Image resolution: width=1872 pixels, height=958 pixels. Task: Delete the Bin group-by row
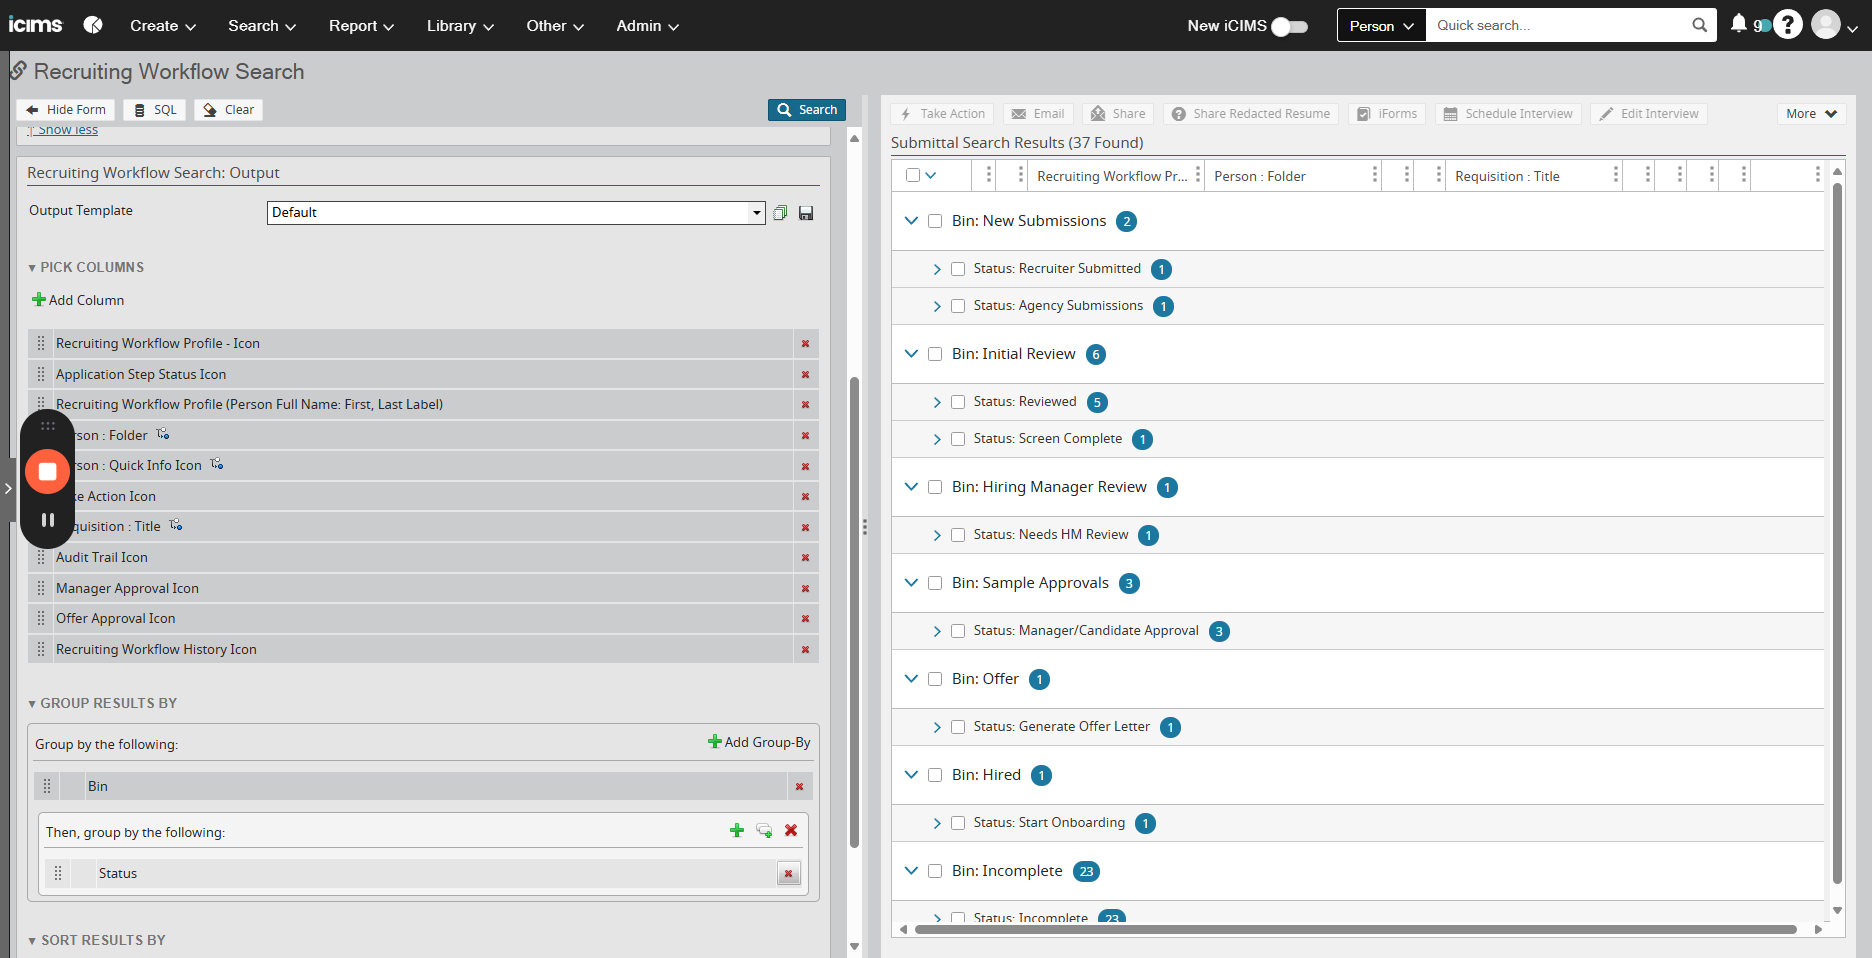(799, 787)
